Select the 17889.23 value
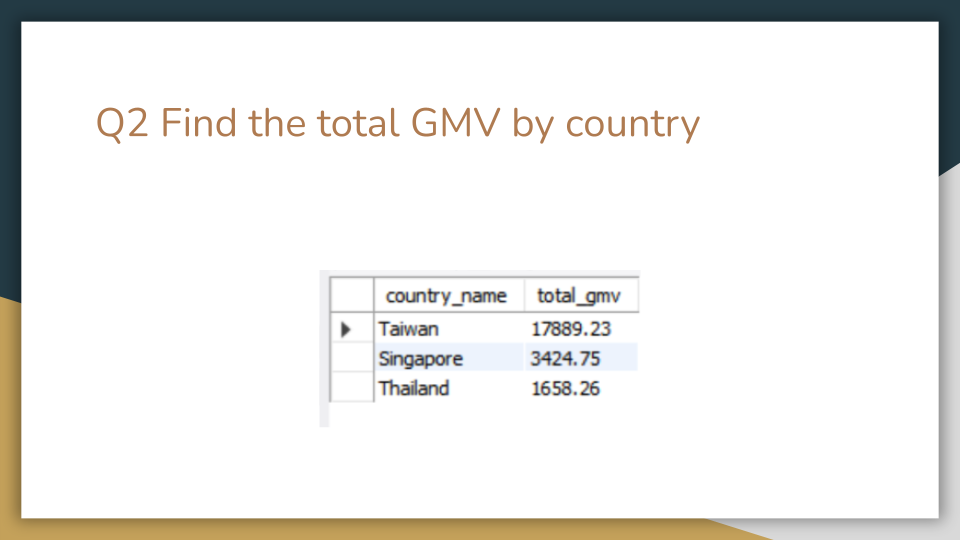 coord(571,329)
